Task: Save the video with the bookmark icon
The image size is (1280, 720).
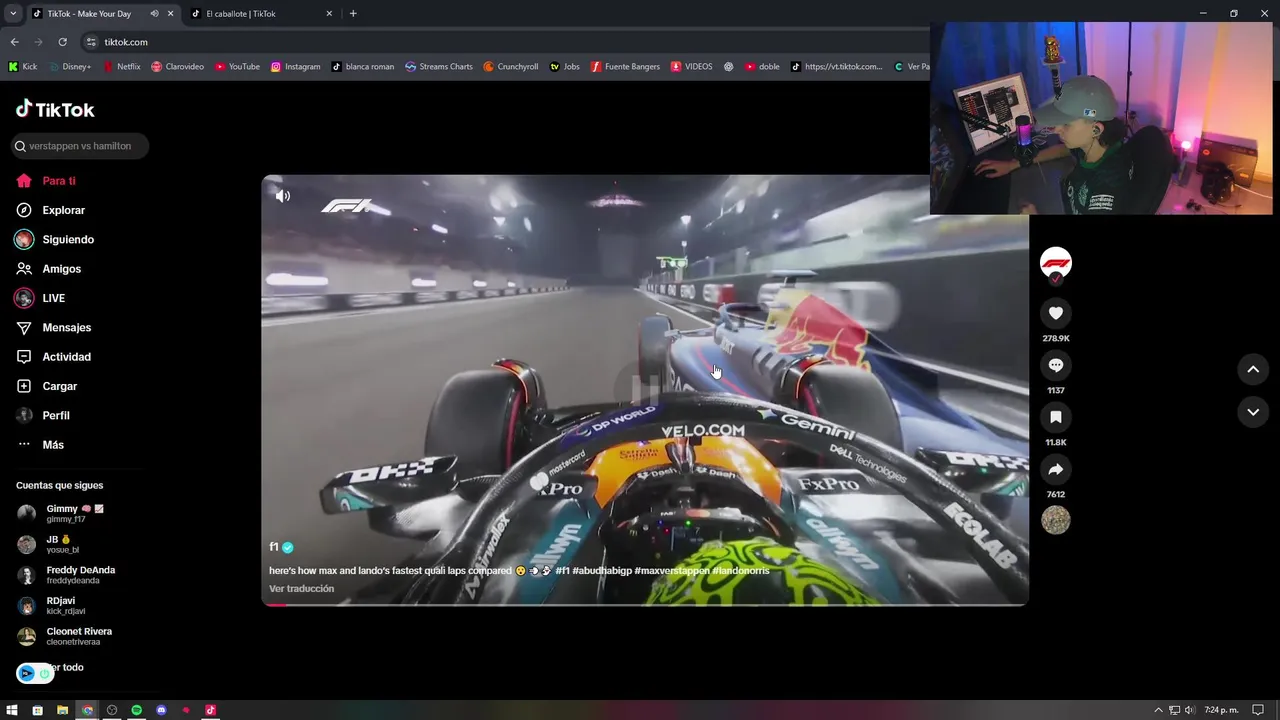Action: point(1055,417)
